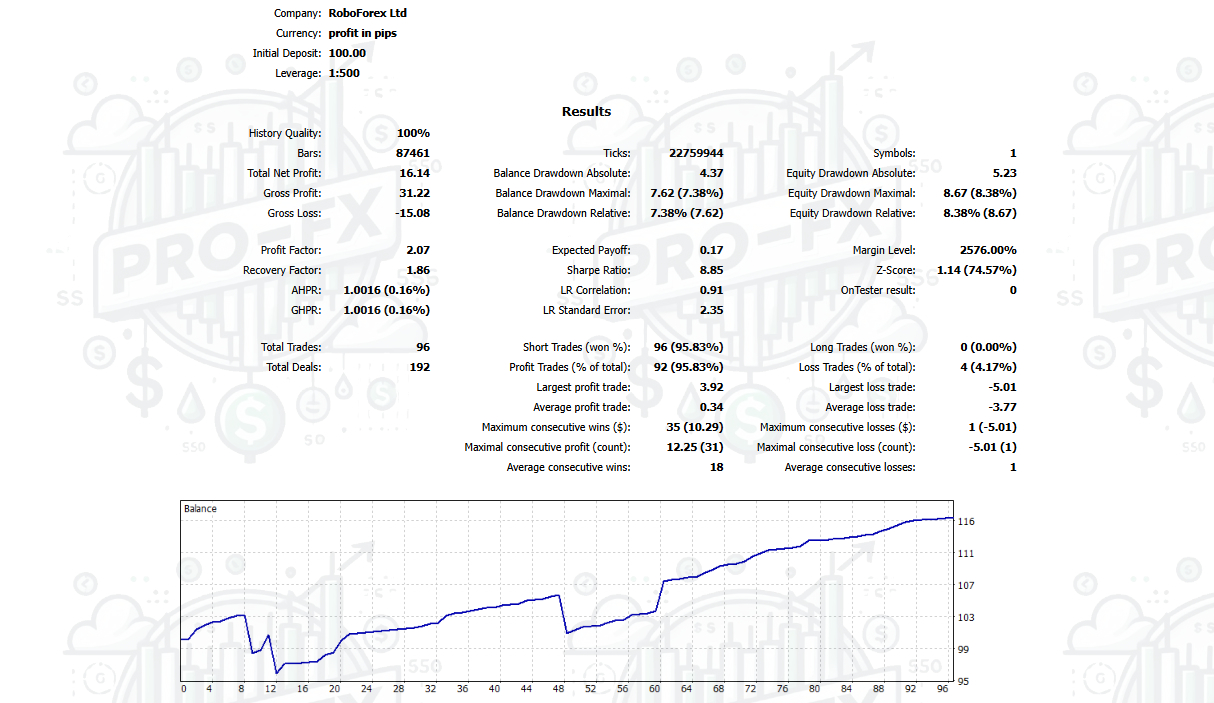Image resolution: width=1214 pixels, height=703 pixels.
Task: Click Average profit trade value 0.34
Action: (x=711, y=407)
